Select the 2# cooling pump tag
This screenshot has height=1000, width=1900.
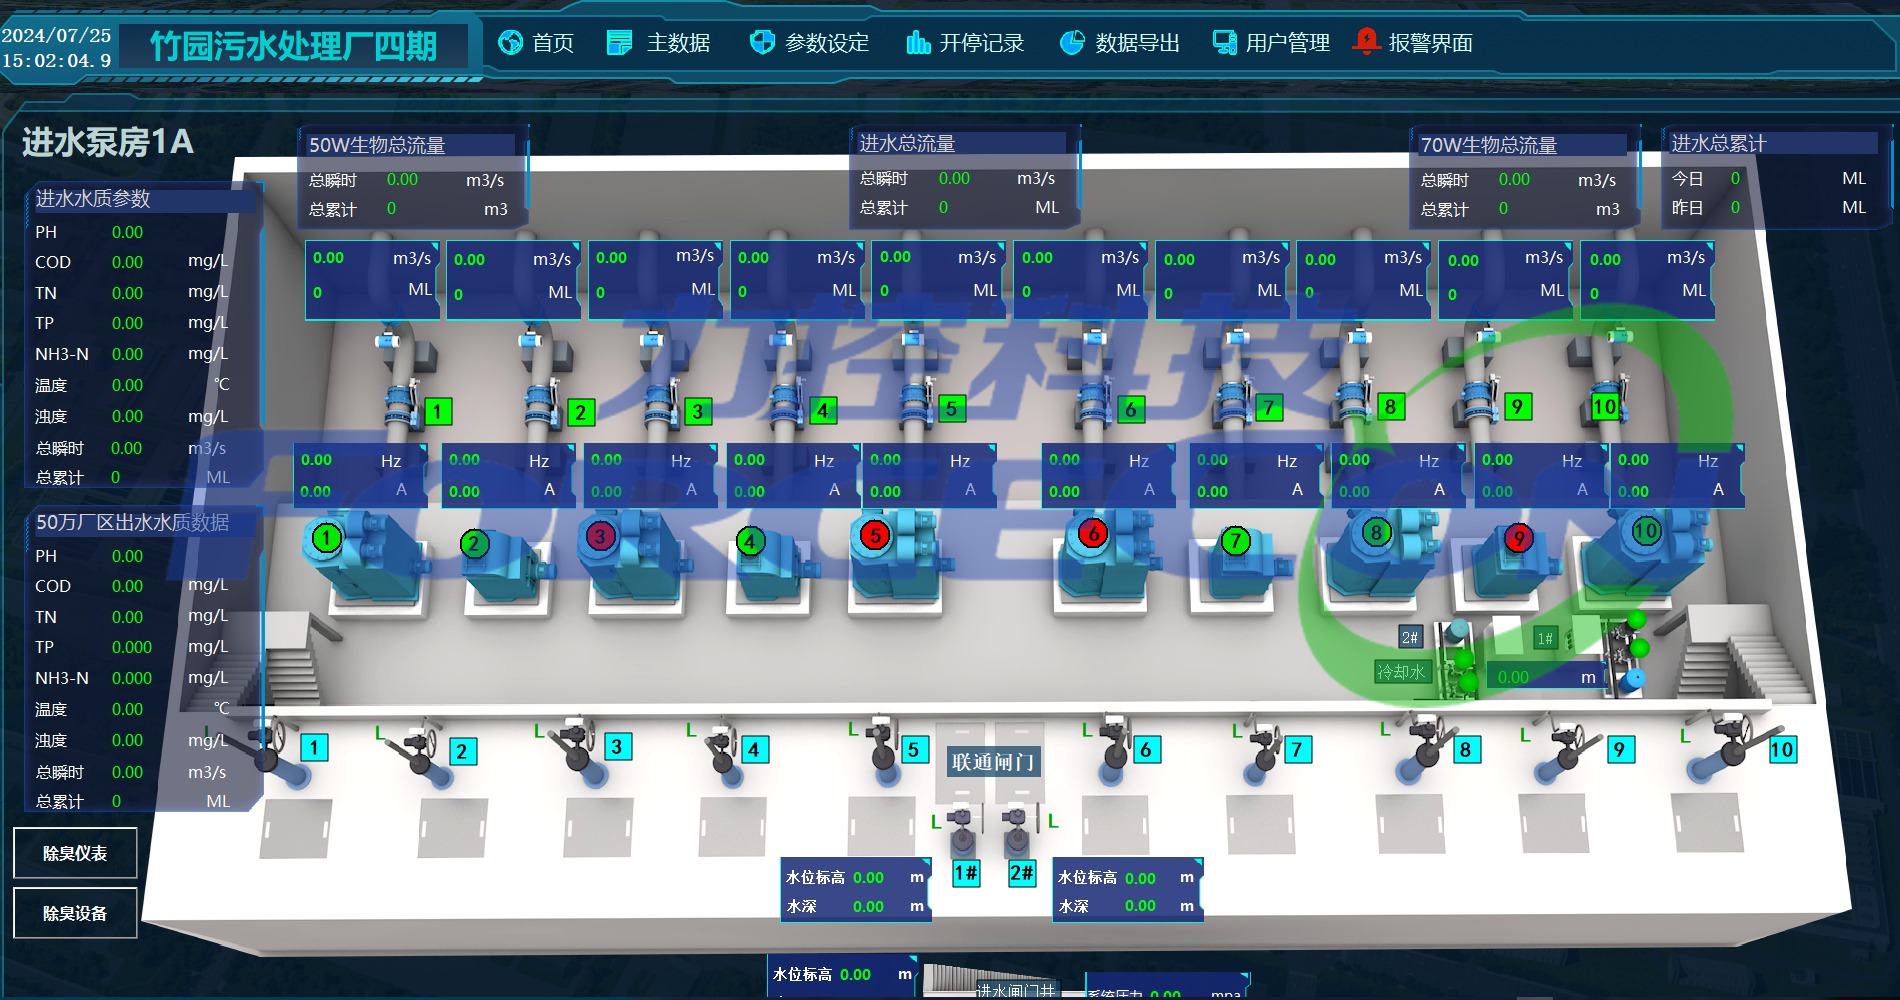[1410, 638]
